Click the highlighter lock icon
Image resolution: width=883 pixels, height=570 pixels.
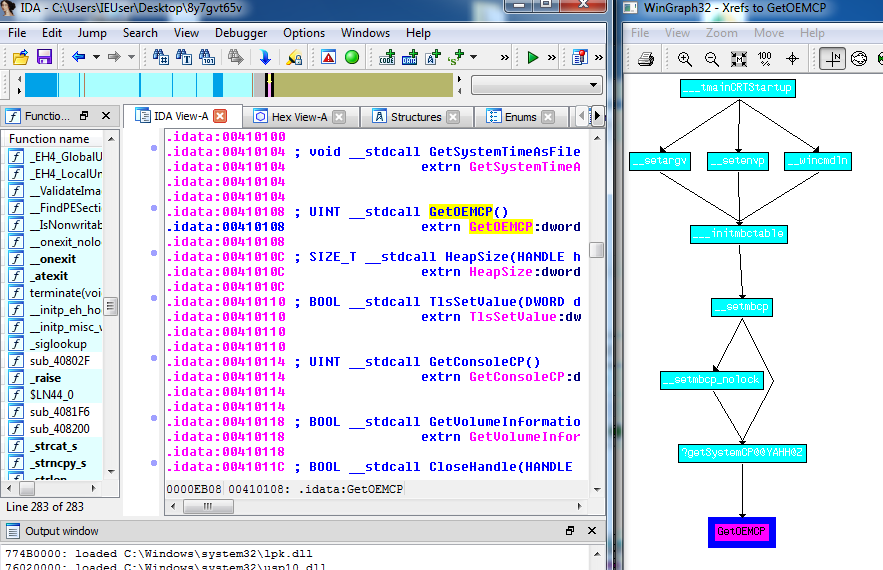[x=295, y=57]
